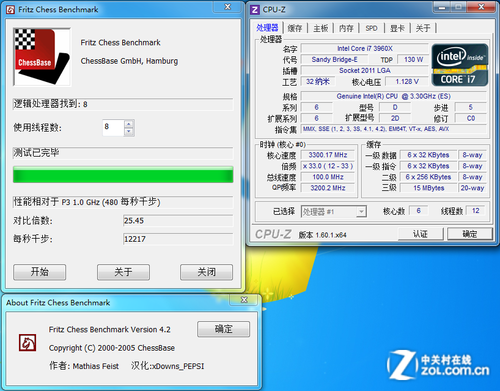Click the cores count value 6
The height and width of the screenshot is (391, 500).
(418, 211)
